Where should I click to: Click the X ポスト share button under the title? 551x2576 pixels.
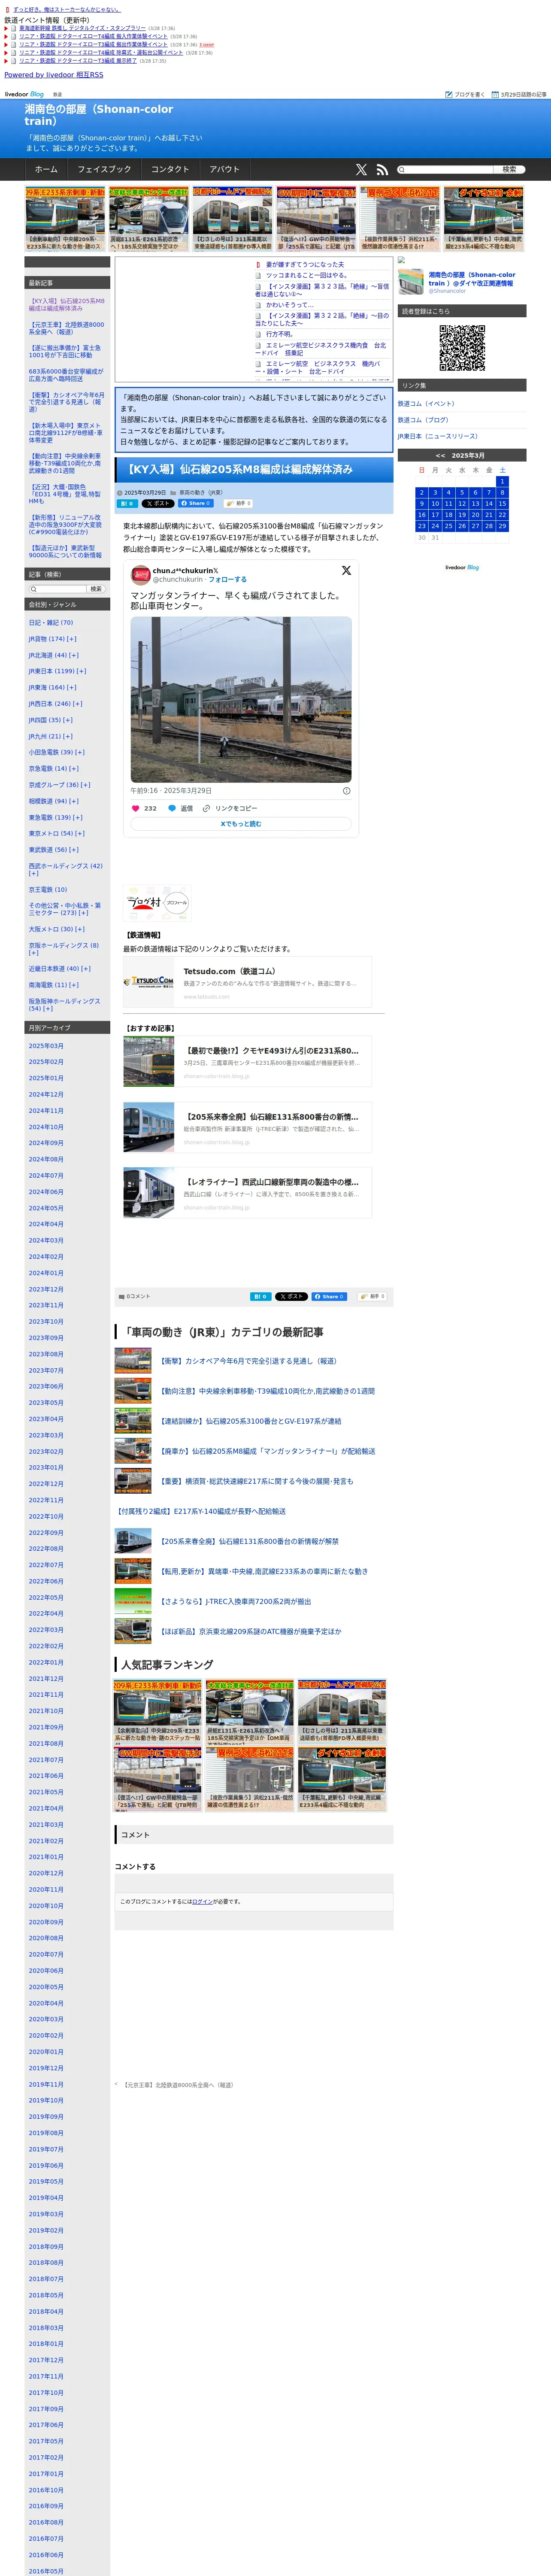tap(158, 504)
